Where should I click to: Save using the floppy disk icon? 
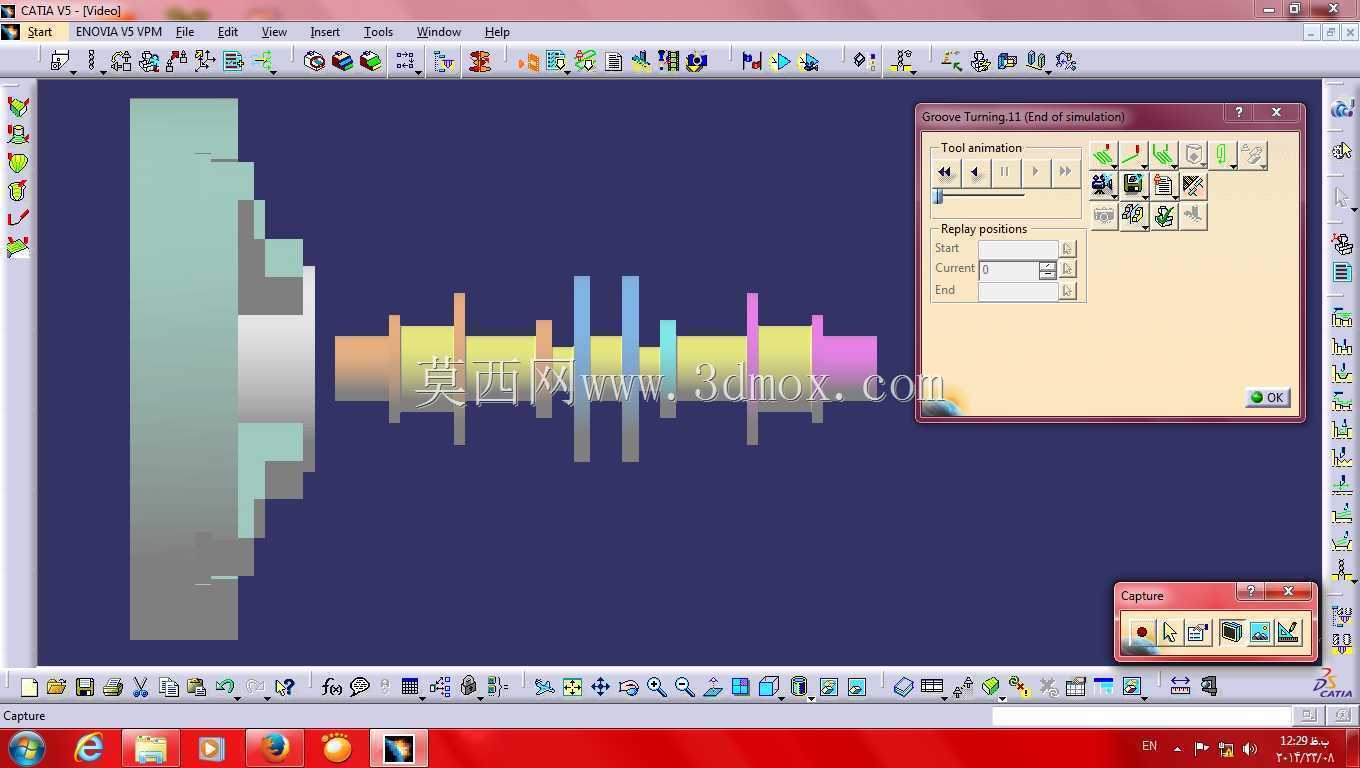85,687
